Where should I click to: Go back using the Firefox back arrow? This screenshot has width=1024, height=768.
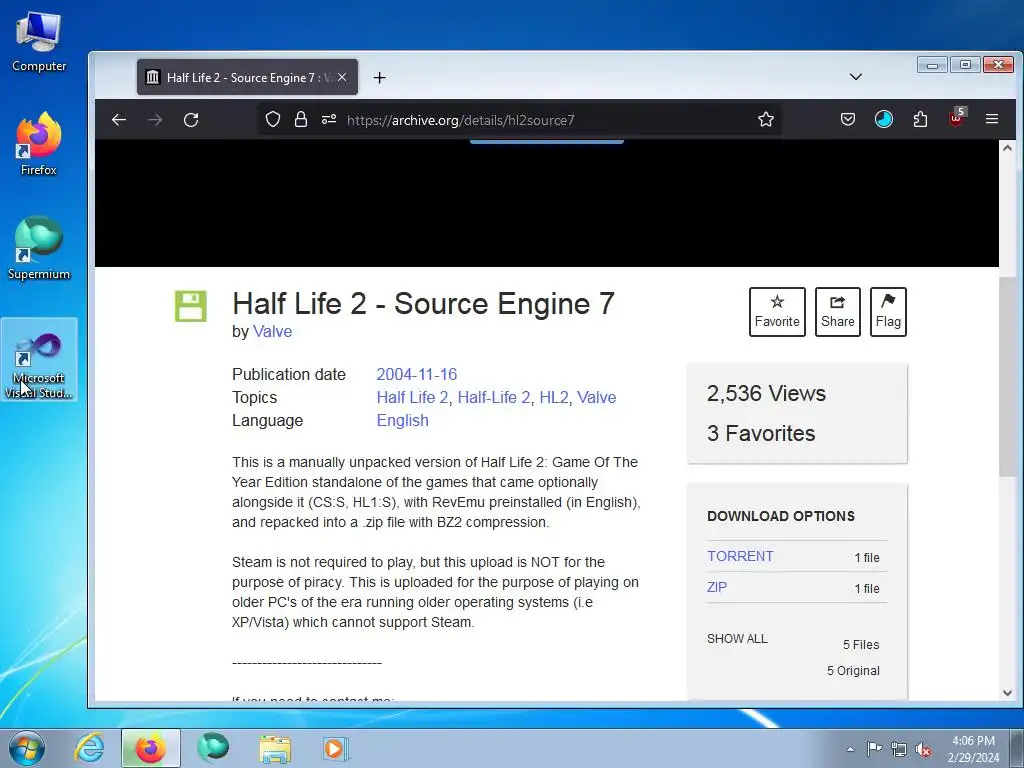pos(119,120)
